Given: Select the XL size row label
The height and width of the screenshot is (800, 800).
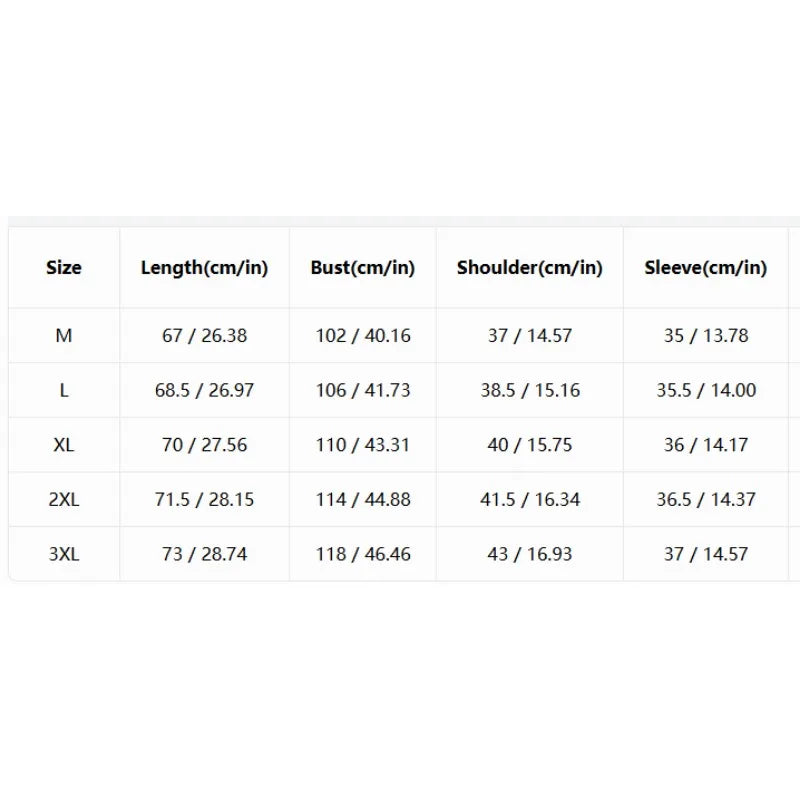Looking at the screenshot, I should (64, 445).
